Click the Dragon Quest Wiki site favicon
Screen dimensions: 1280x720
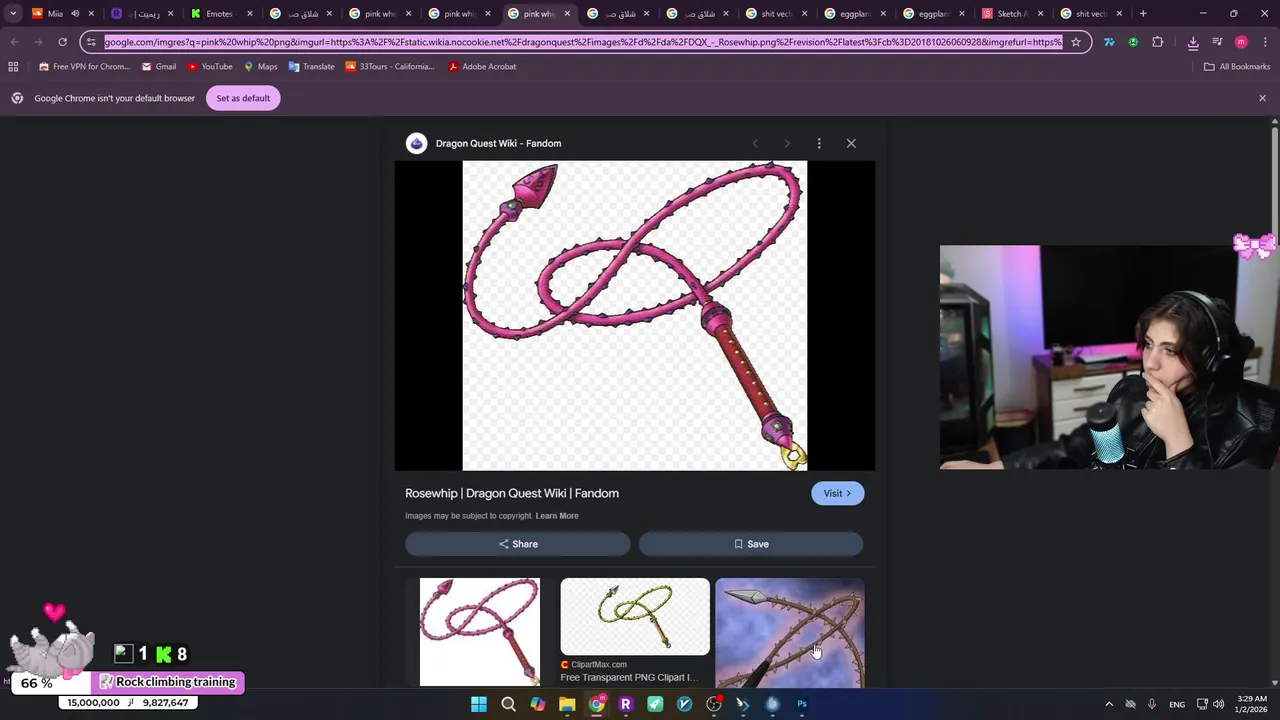click(416, 143)
